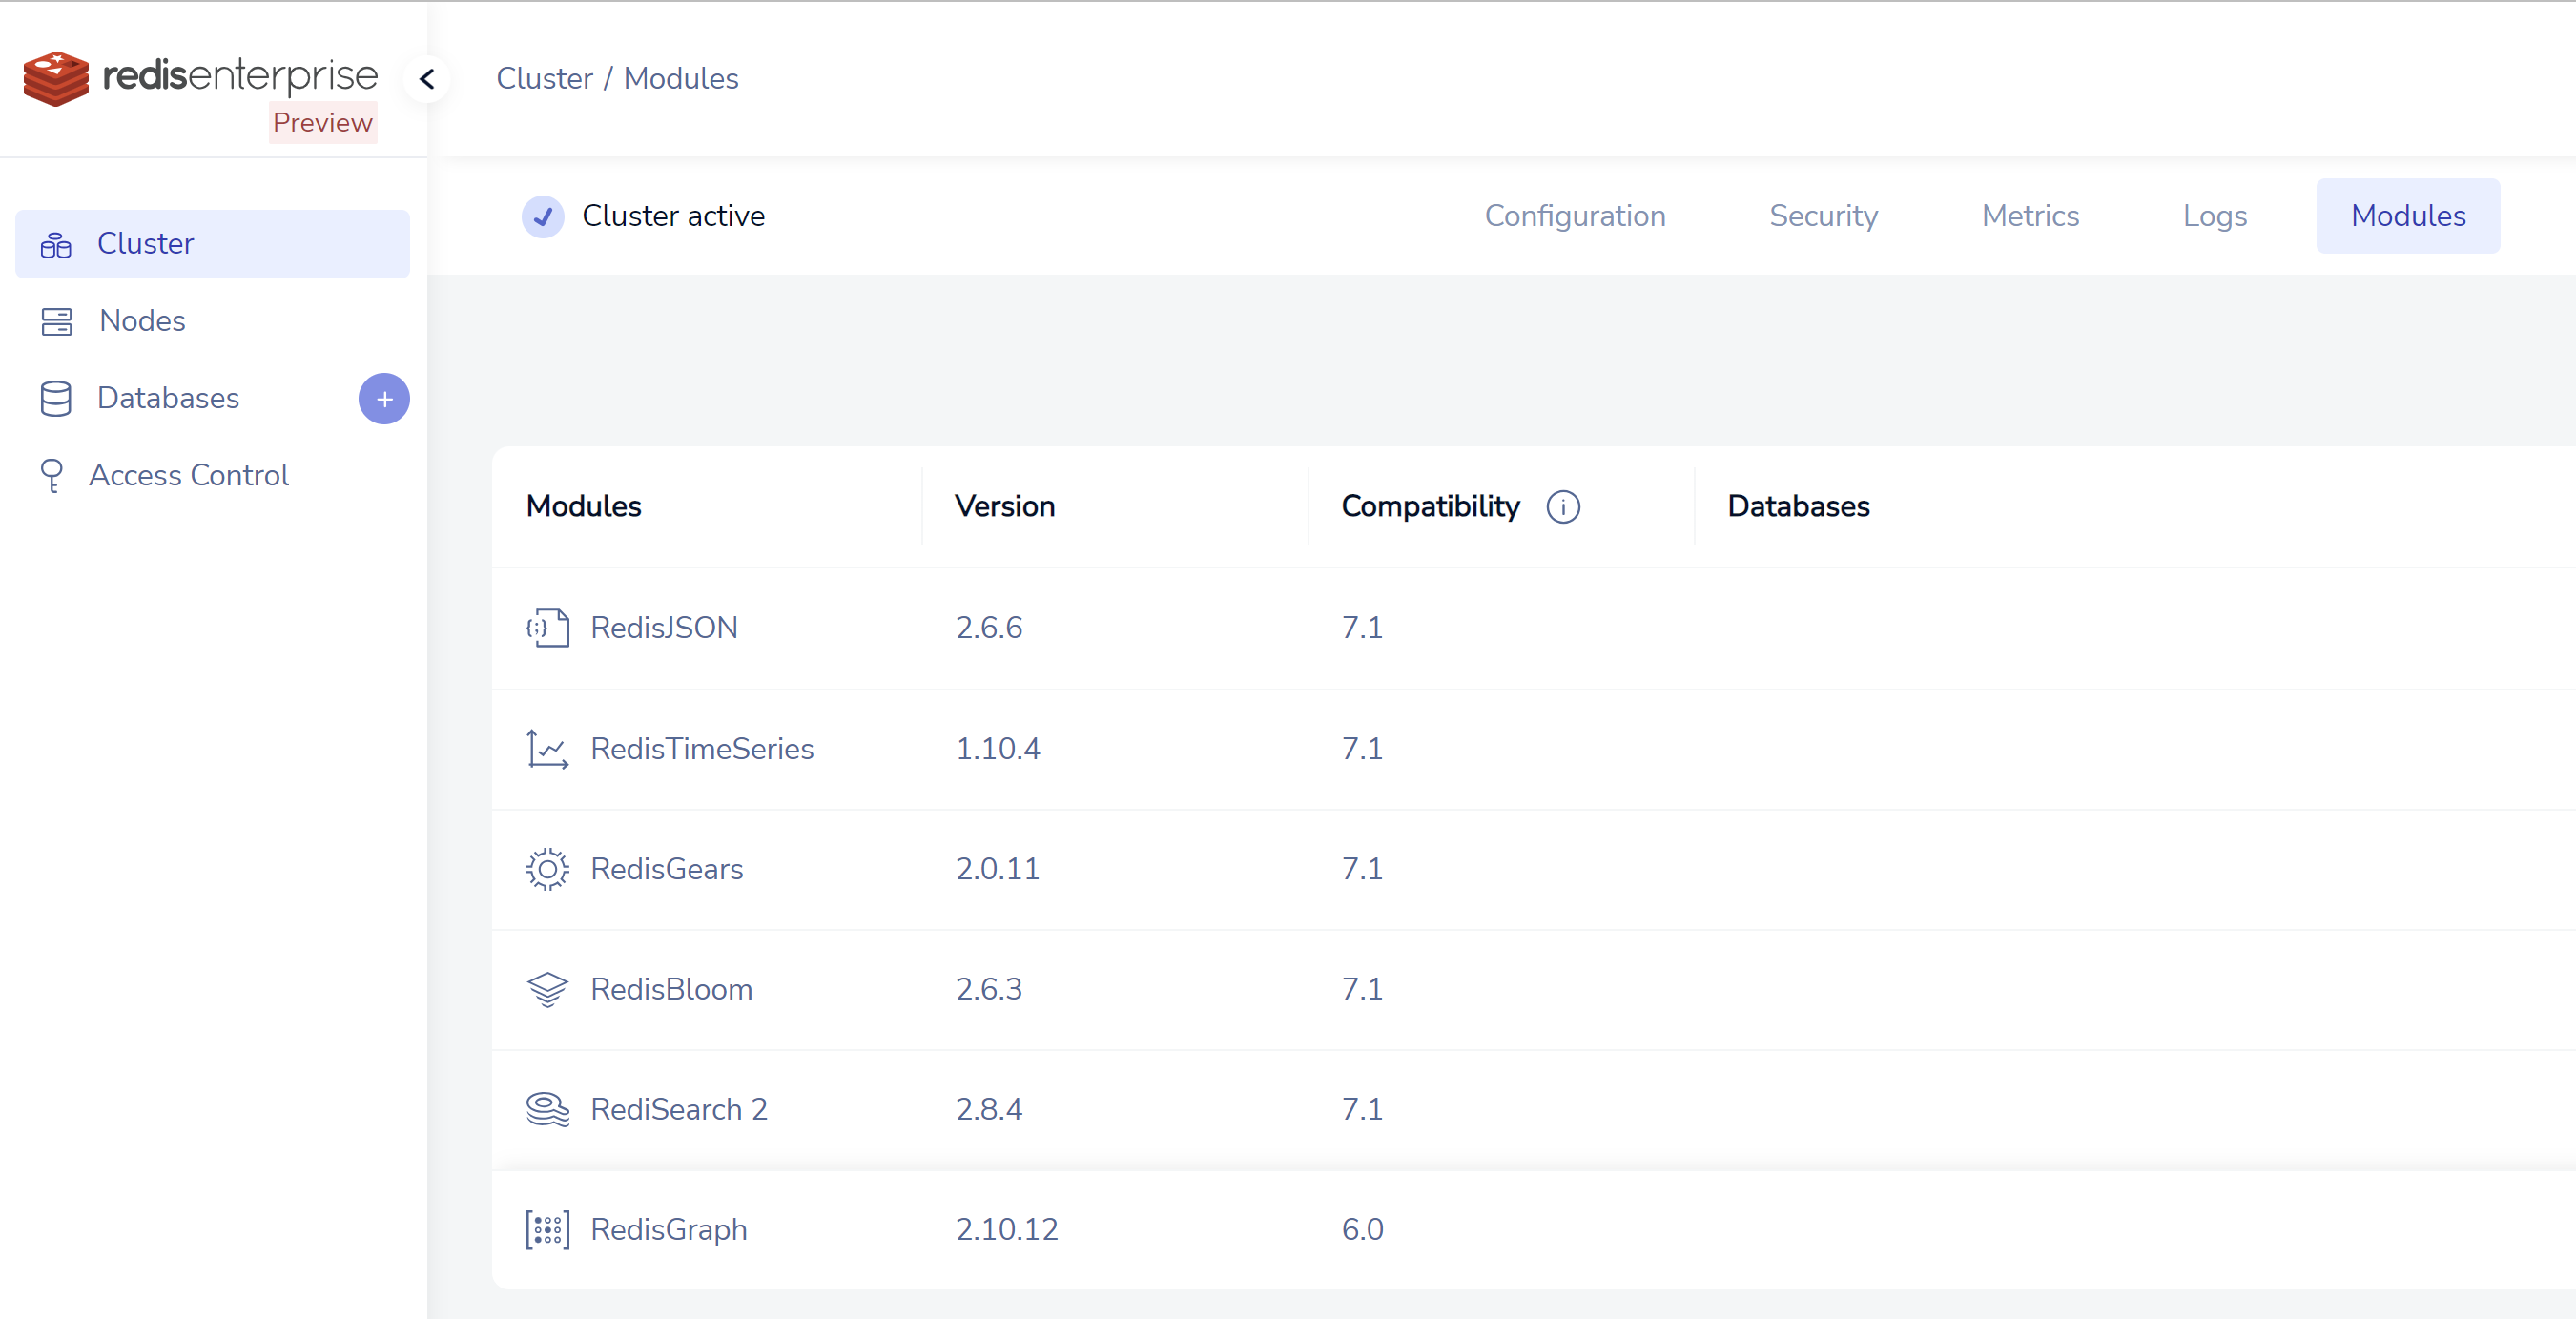Click the Cluster breadcrumb link
Image resolution: width=2576 pixels, height=1319 pixels.
(x=544, y=79)
